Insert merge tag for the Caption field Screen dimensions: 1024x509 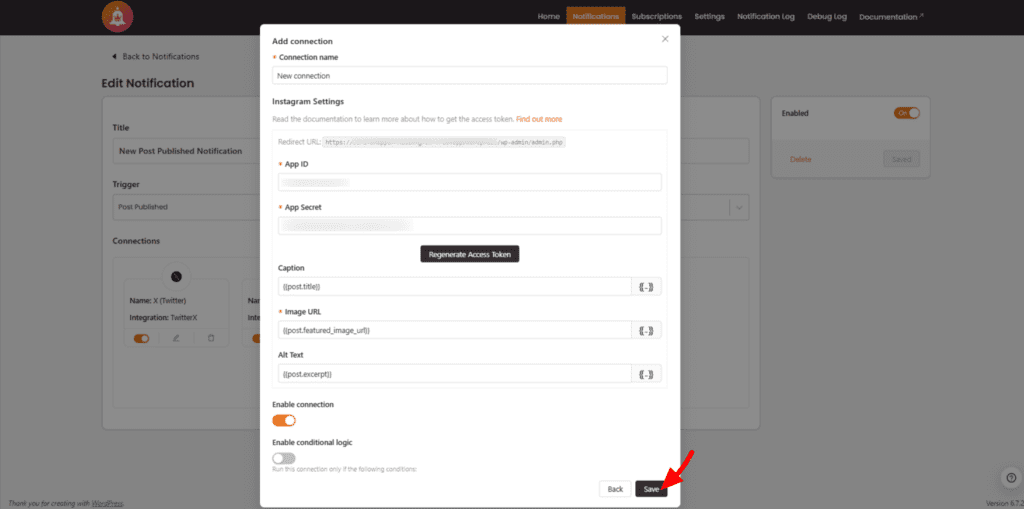click(x=646, y=287)
